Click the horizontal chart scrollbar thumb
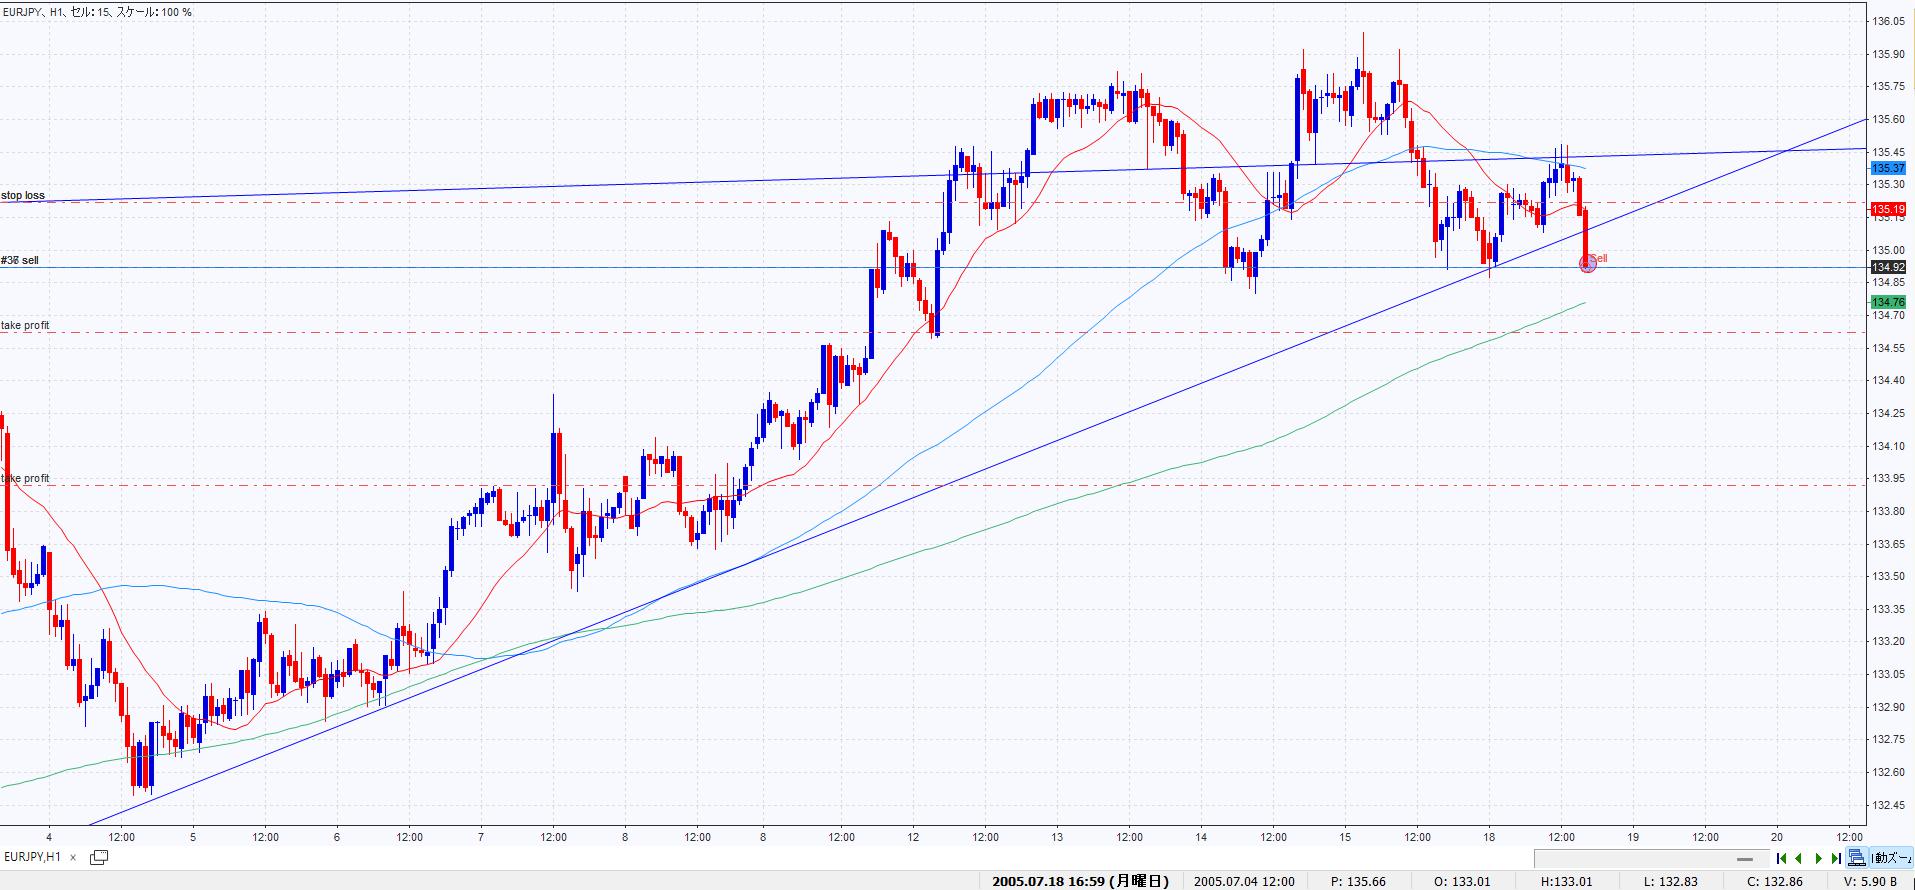This screenshot has height=890, width=1915. 1745,859
